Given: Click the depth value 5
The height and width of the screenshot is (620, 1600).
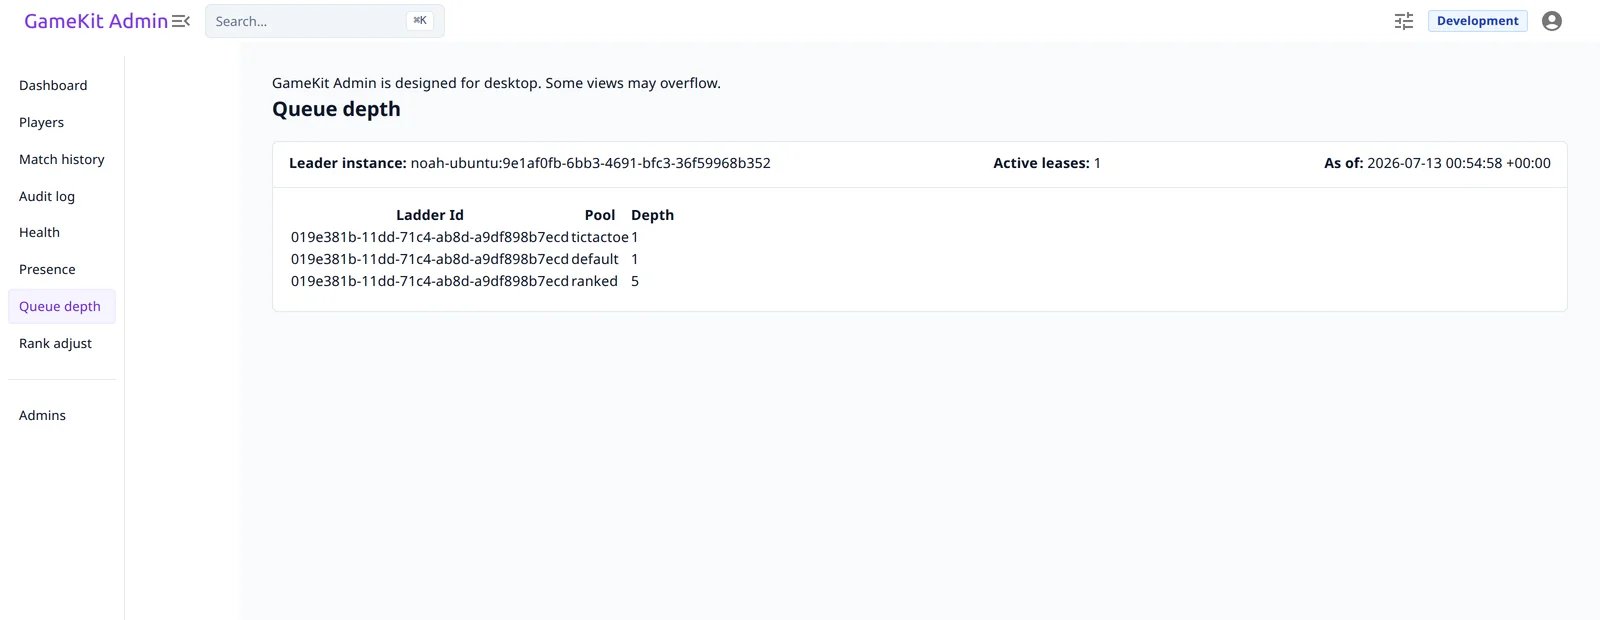Looking at the screenshot, I should [635, 281].
